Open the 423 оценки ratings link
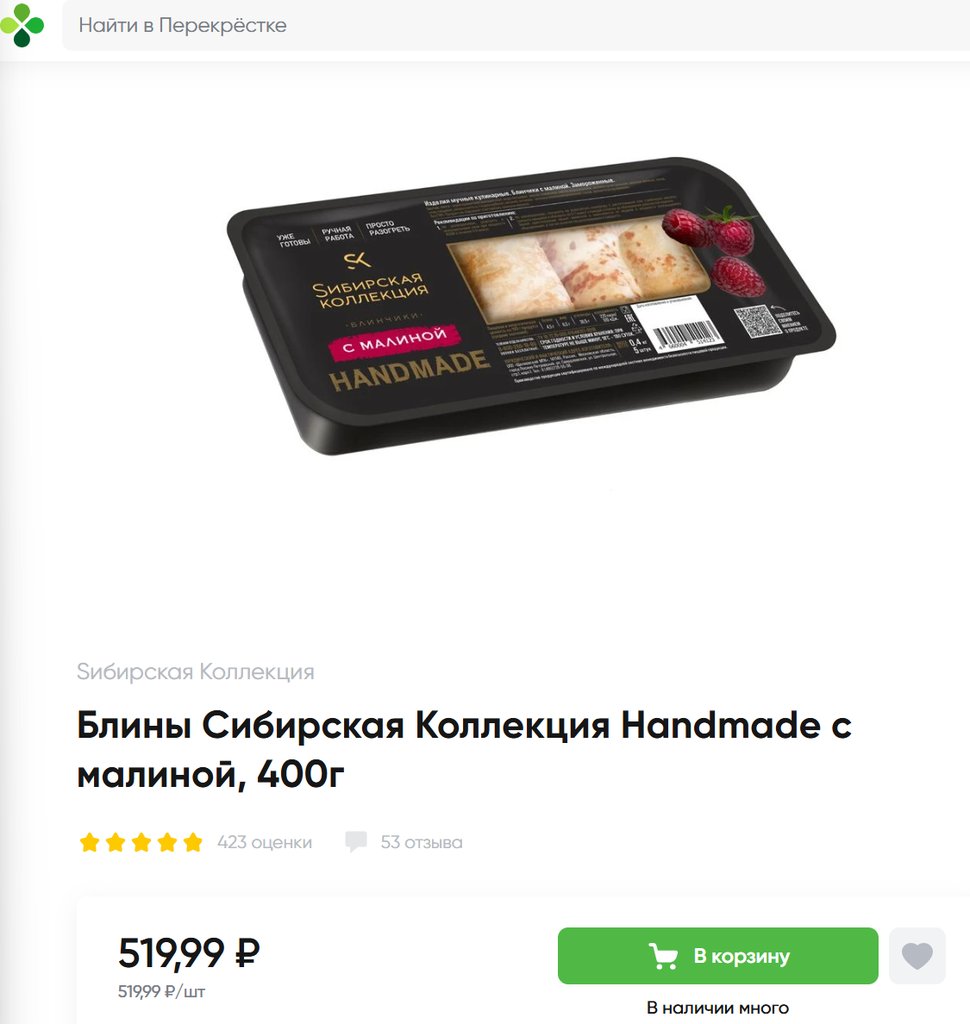Image resolution: width=970 pixels, height=1024 pixels. 265,842
